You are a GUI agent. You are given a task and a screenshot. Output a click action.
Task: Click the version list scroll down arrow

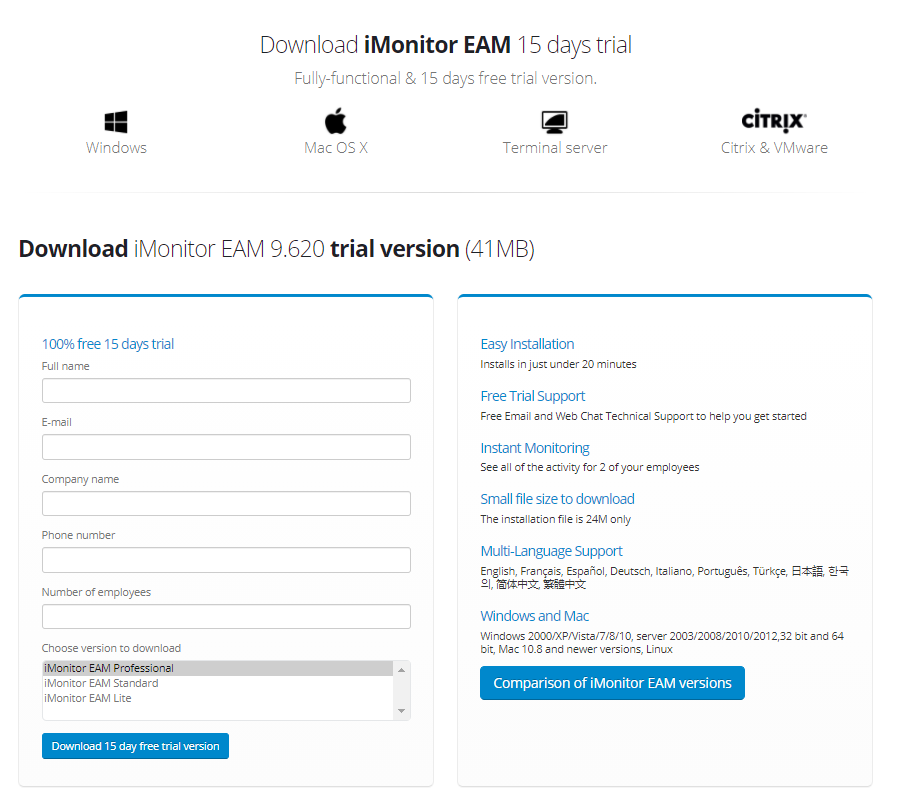click(x=402, y=711)
